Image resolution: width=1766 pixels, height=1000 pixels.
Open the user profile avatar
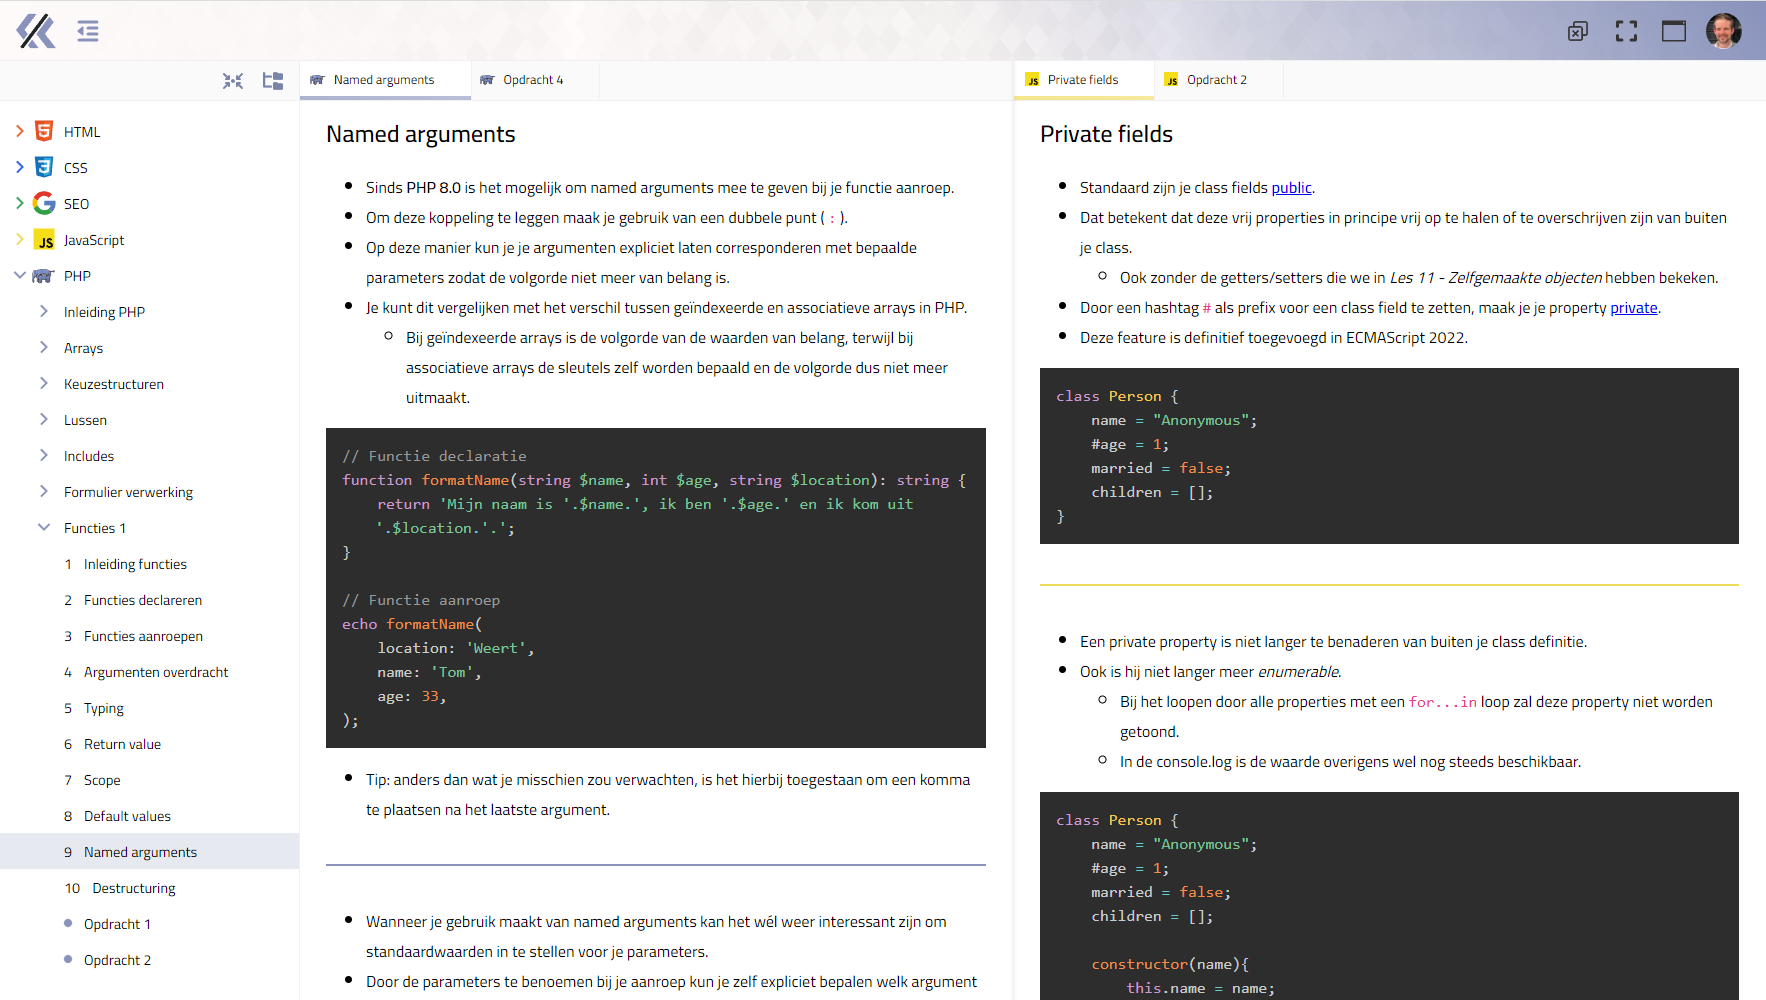[1723, 31]
